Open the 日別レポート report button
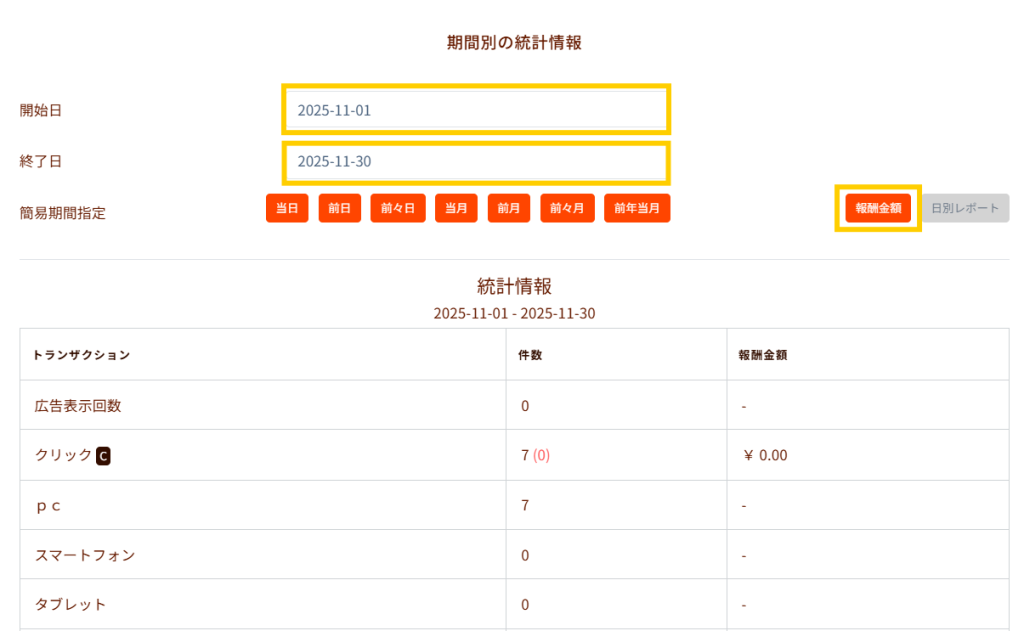 964,208
